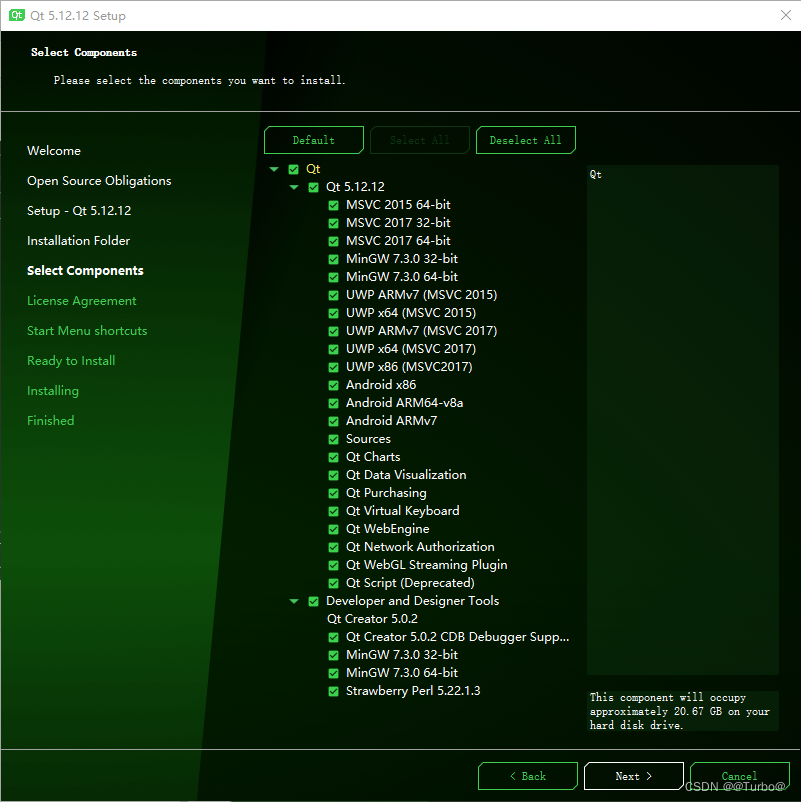
Task: Uncheck Developer and Designer Tools checkbox
Action: (x=314, y=602)
